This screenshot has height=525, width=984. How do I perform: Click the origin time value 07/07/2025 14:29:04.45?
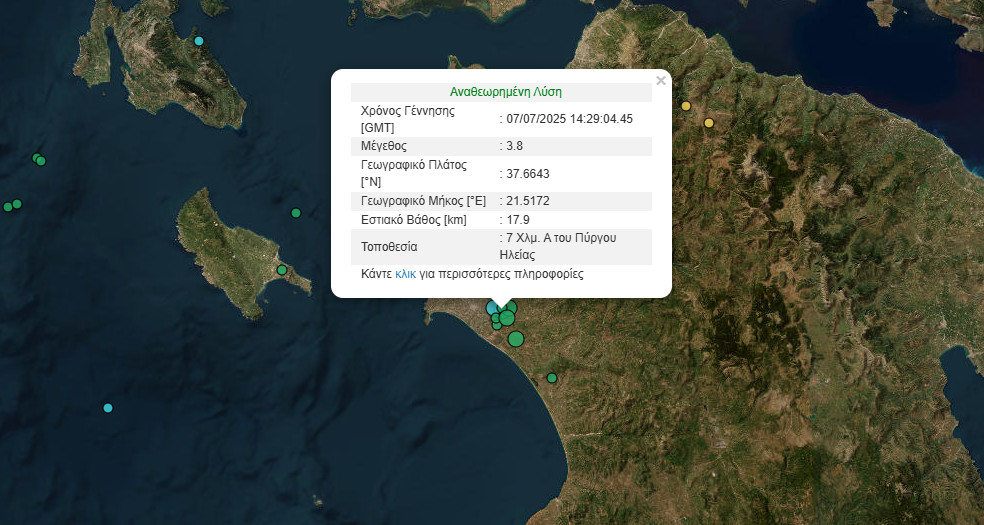569,119
